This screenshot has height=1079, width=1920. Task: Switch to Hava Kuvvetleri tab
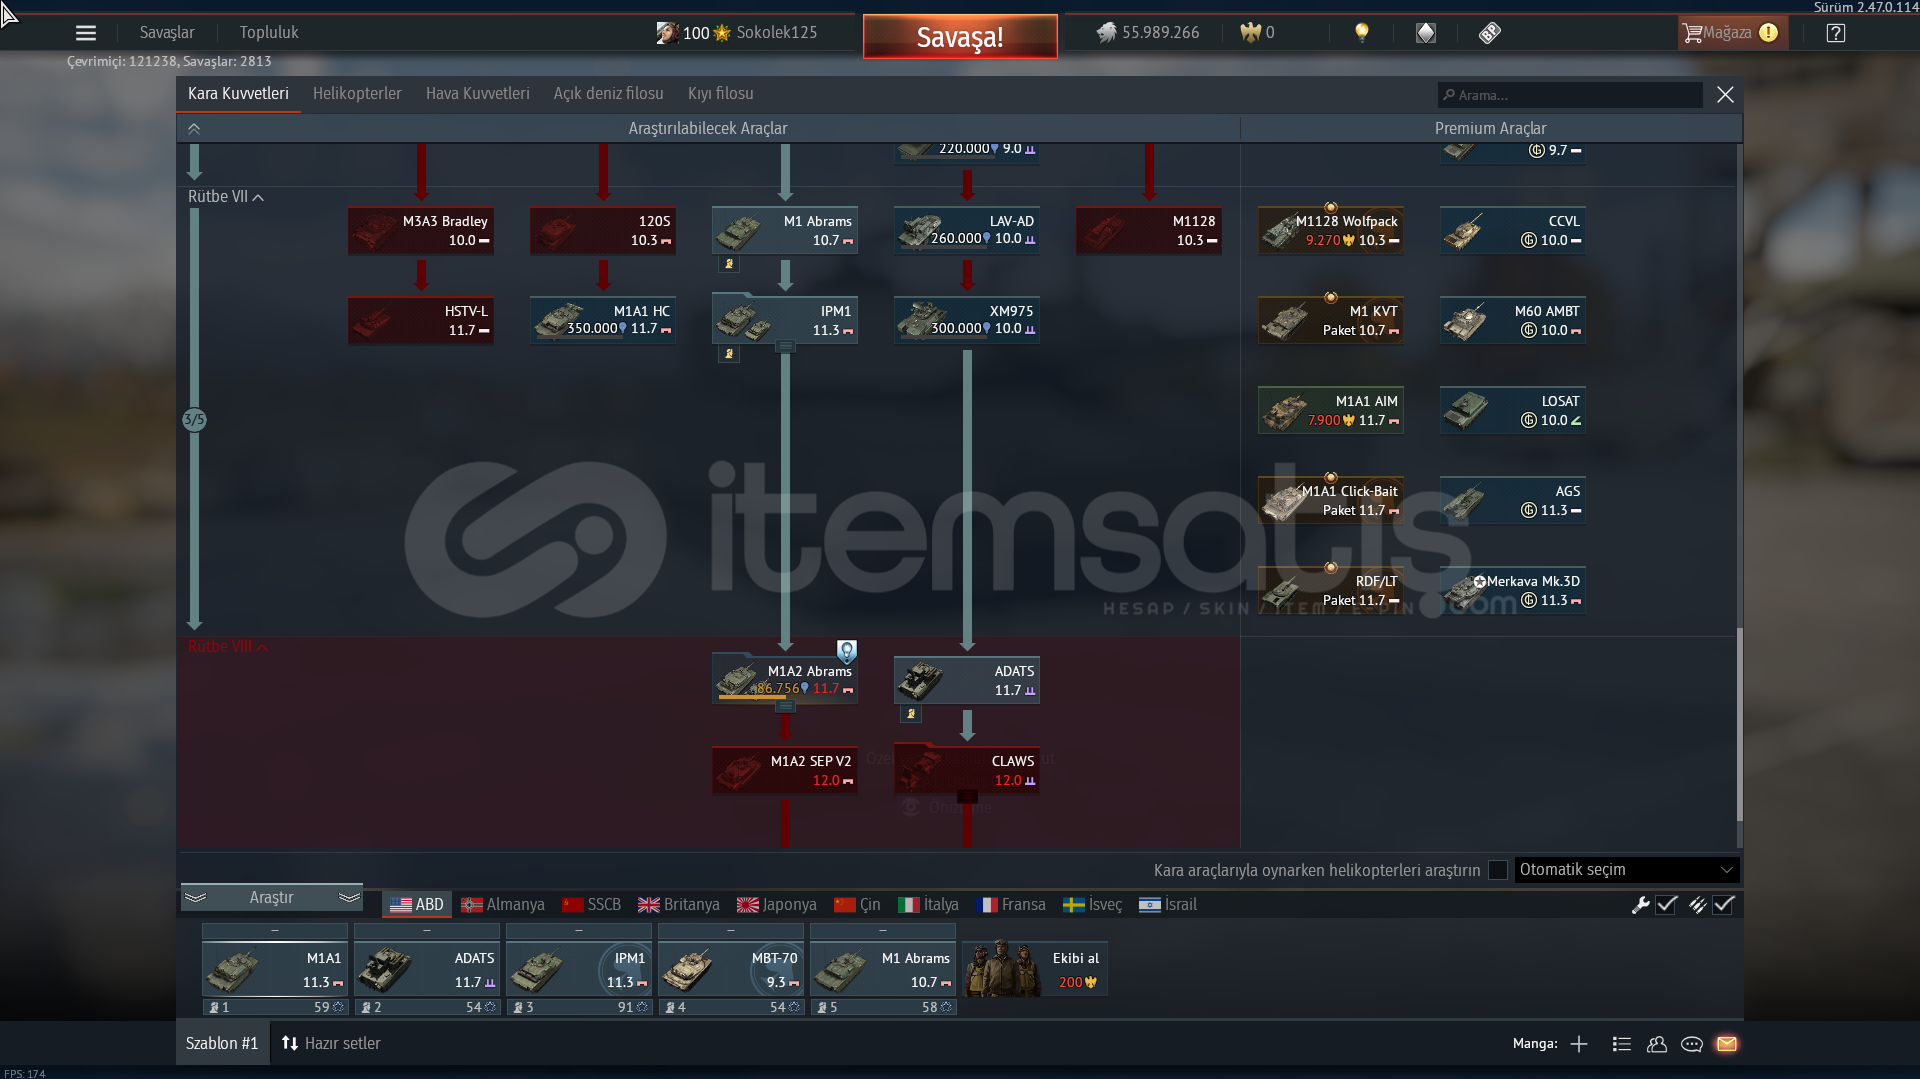coord(478,94)
